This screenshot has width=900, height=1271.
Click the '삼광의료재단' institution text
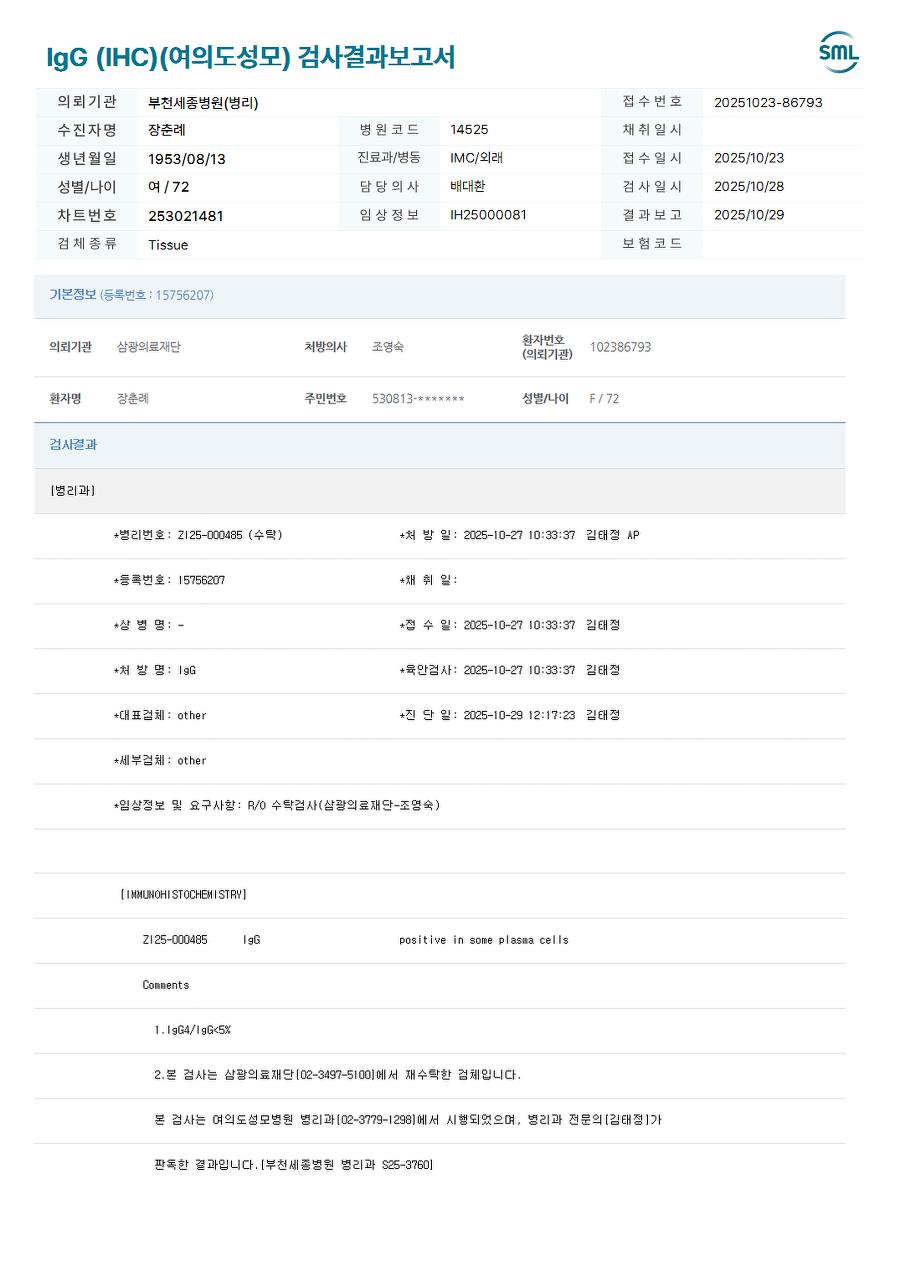149,347
